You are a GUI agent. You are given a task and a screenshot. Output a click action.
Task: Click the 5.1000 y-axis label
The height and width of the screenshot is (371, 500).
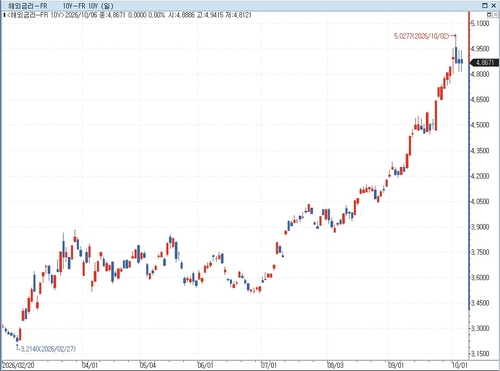point(480,23)
